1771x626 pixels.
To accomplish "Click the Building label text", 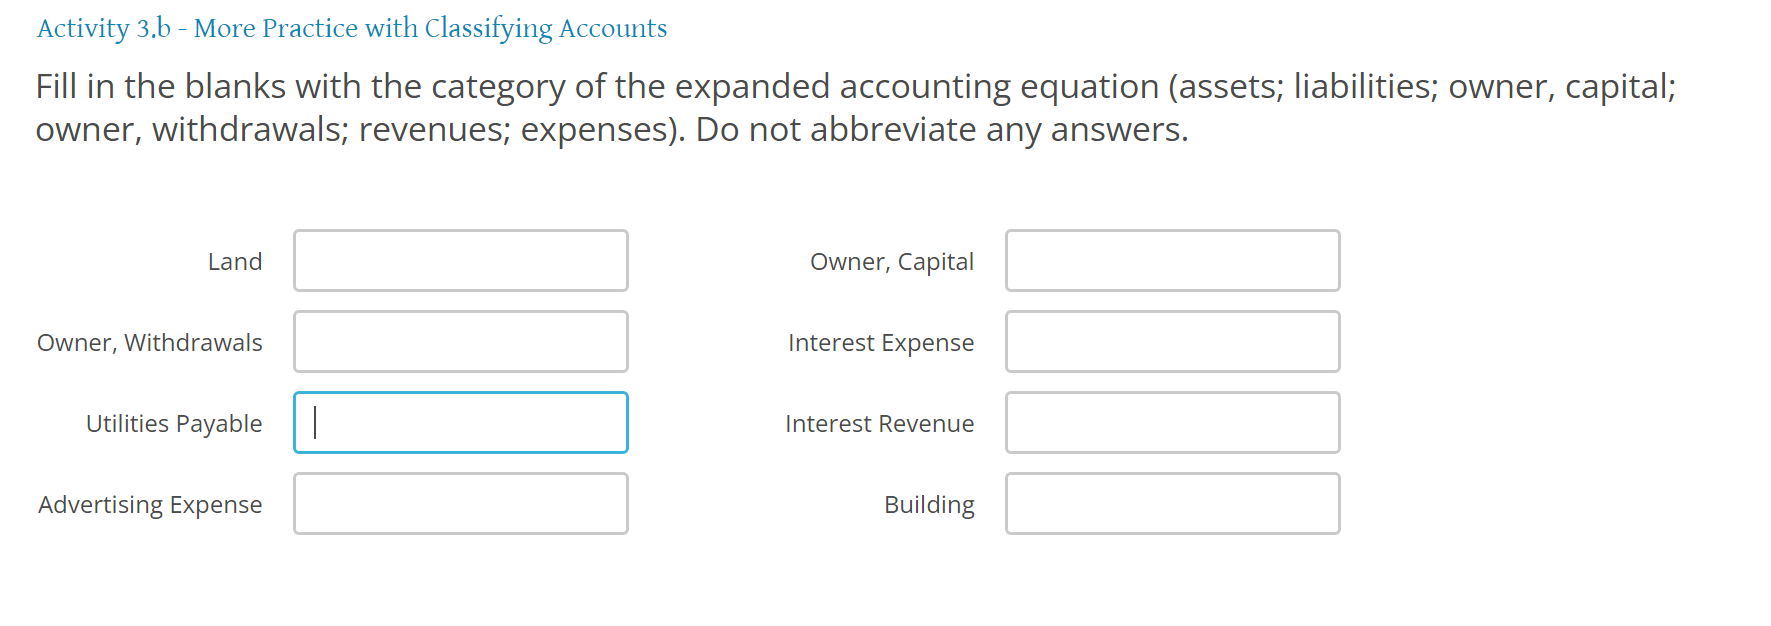I will pyautogui.click(x=929, y=504).
